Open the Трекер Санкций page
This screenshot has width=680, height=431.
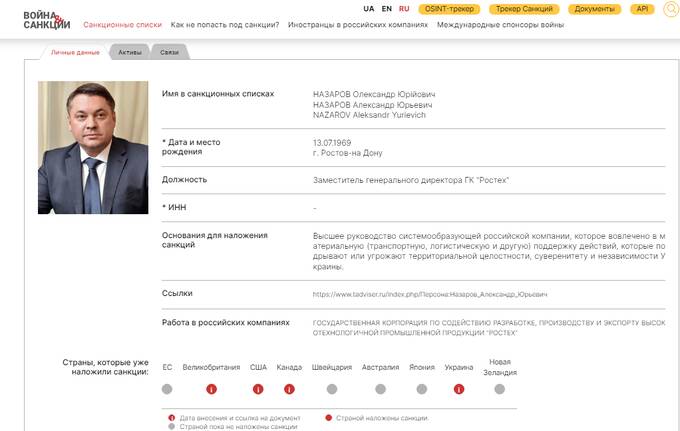[x=524, y=9]
